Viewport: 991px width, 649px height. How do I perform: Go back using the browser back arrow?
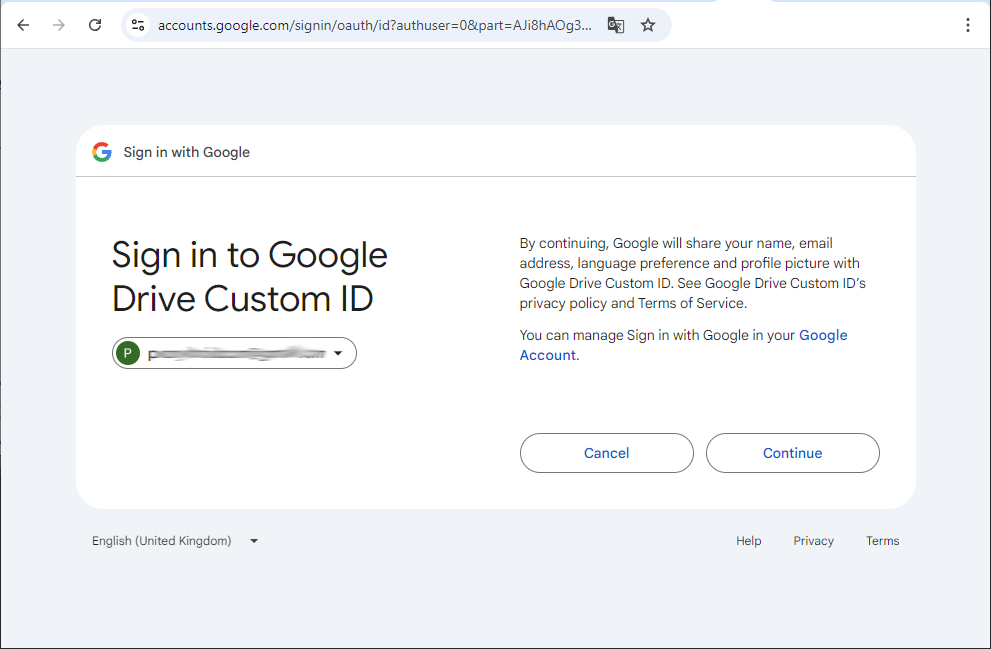click(x=23, y=25)
